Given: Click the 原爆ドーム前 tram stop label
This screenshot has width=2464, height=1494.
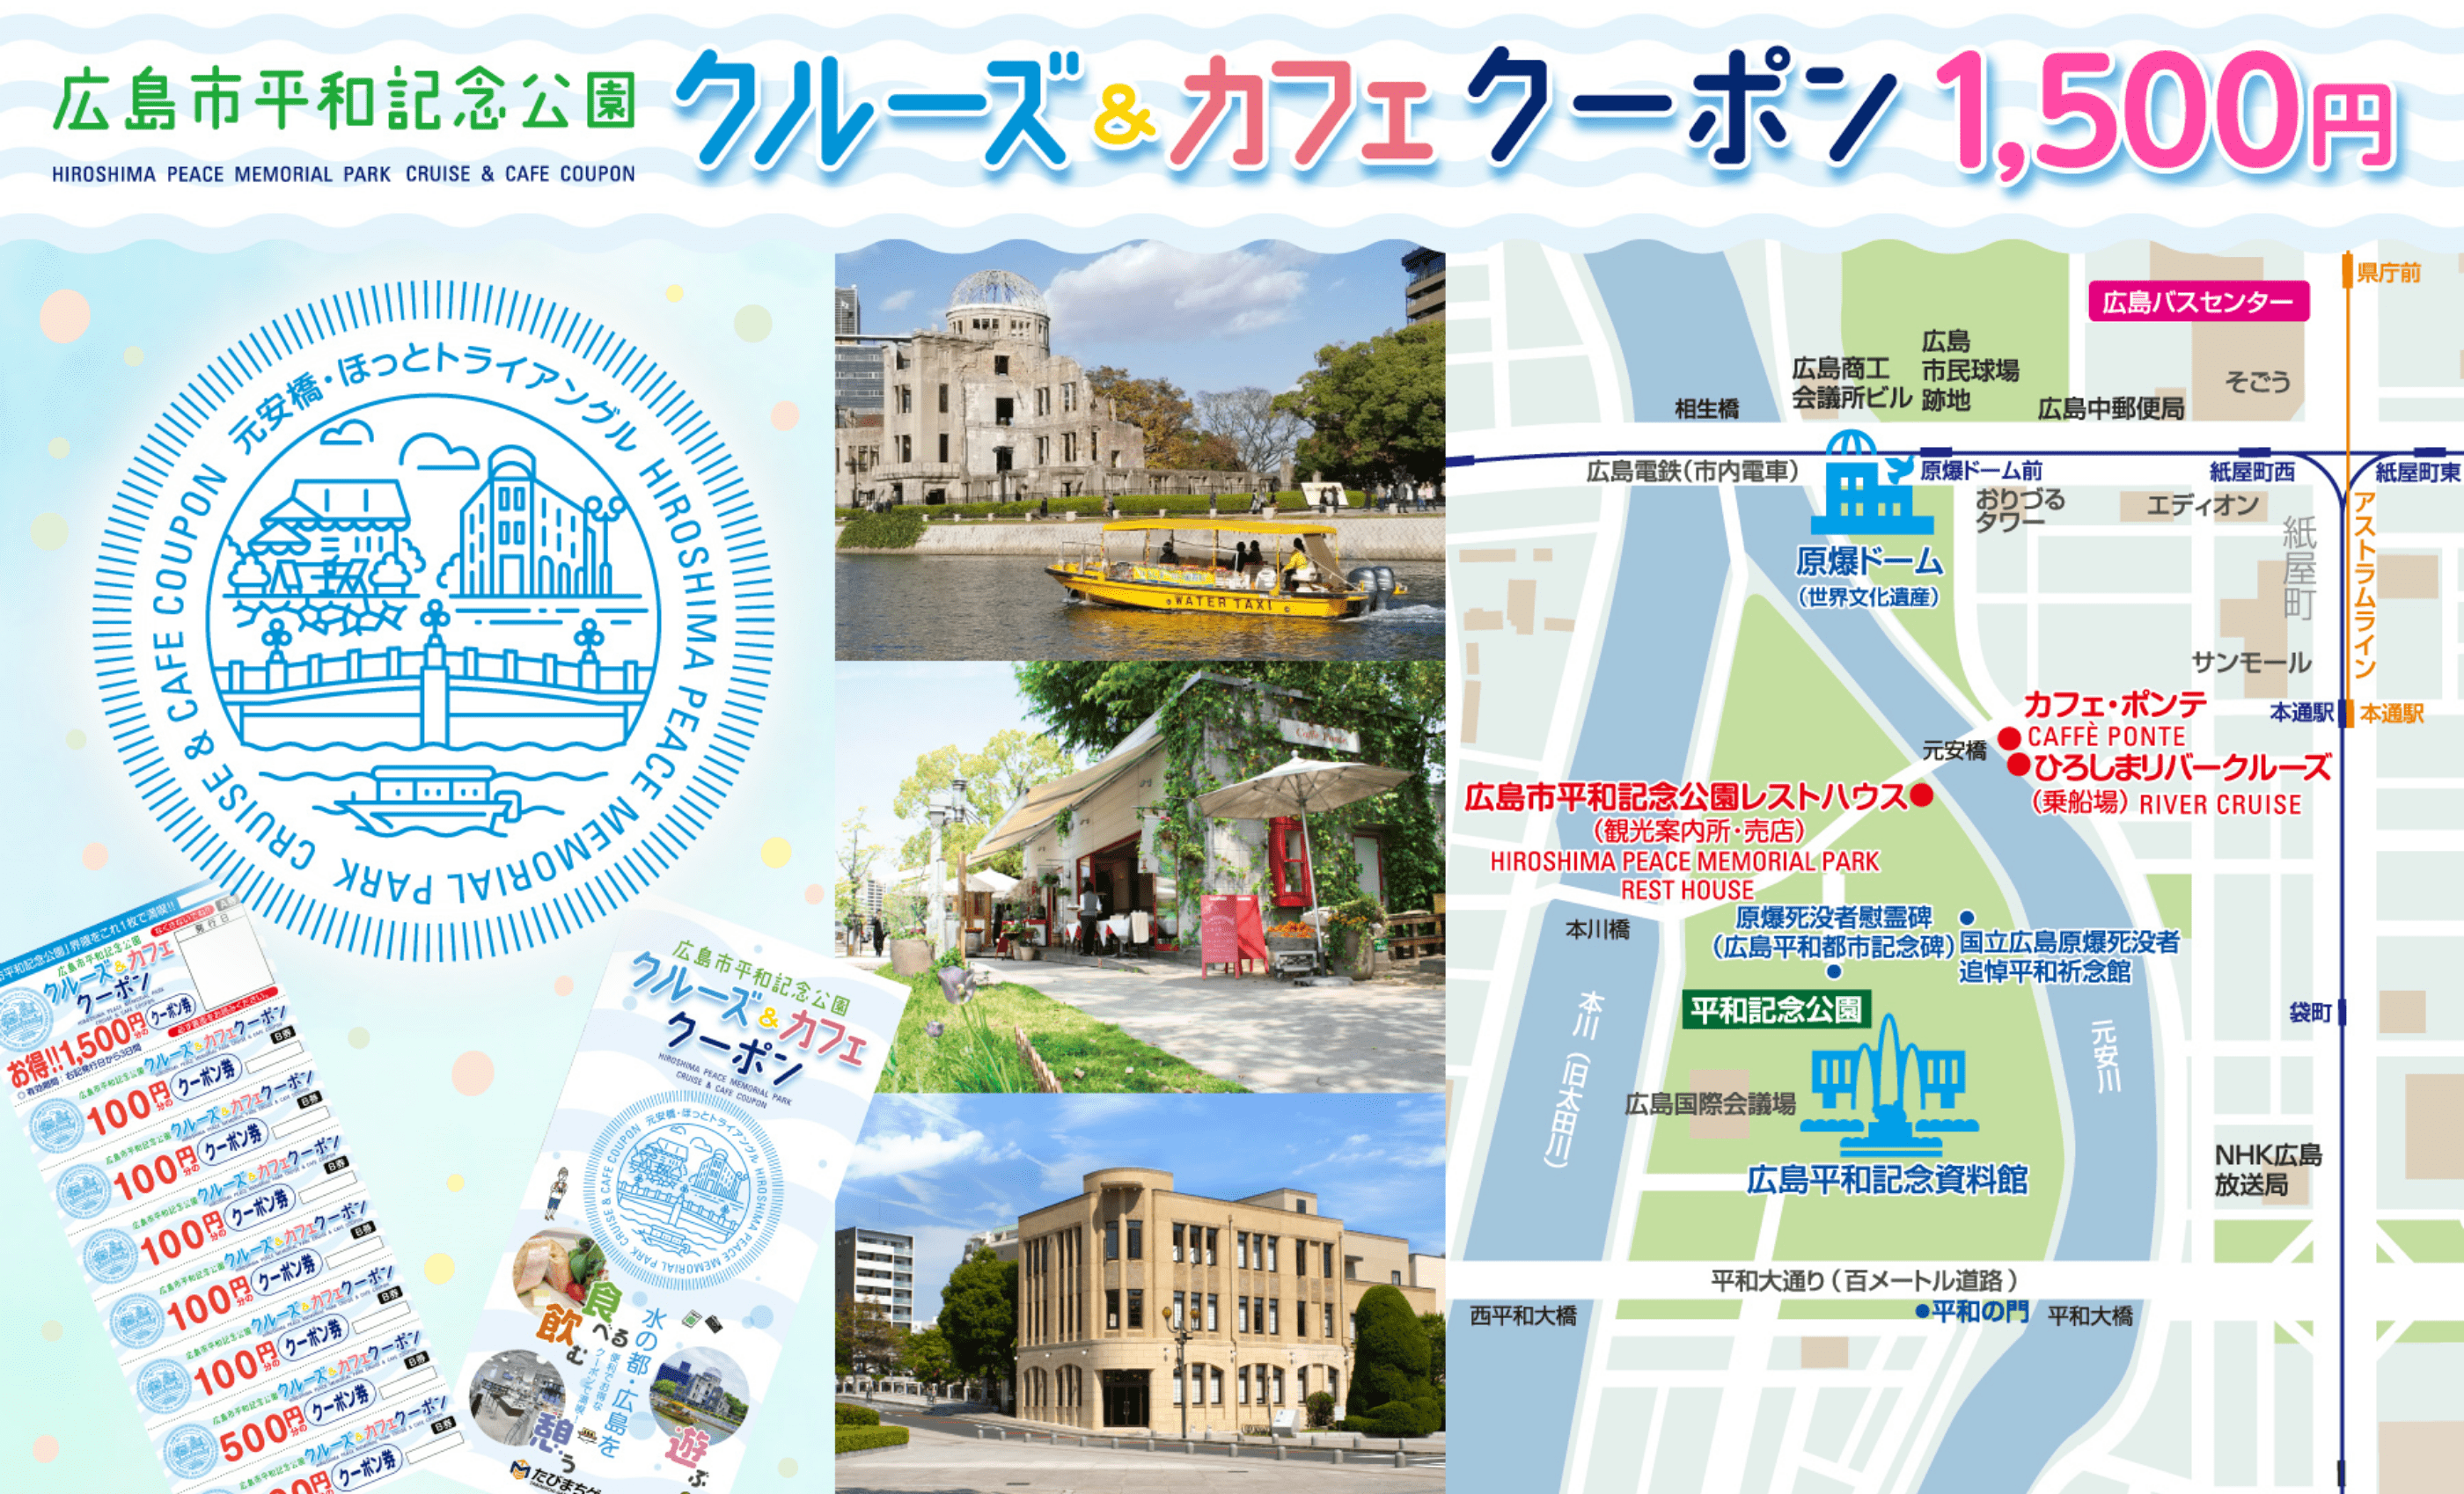Looking at the screenshot, I should 1981,470.
